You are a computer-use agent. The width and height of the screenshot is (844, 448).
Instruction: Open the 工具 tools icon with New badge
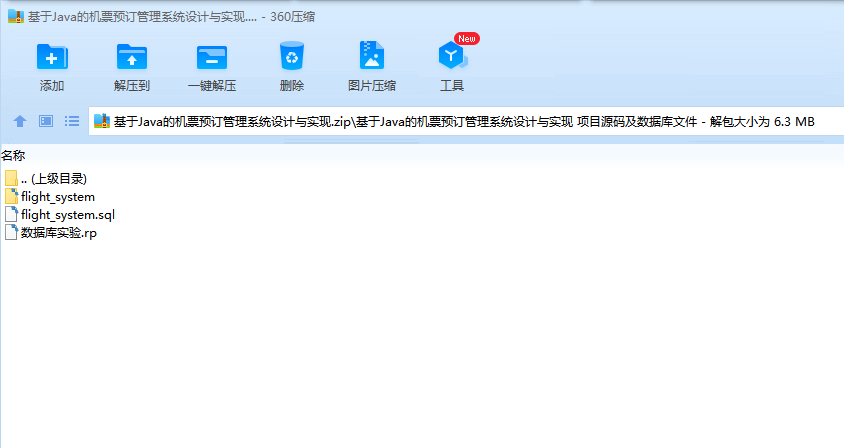point(453,55)
